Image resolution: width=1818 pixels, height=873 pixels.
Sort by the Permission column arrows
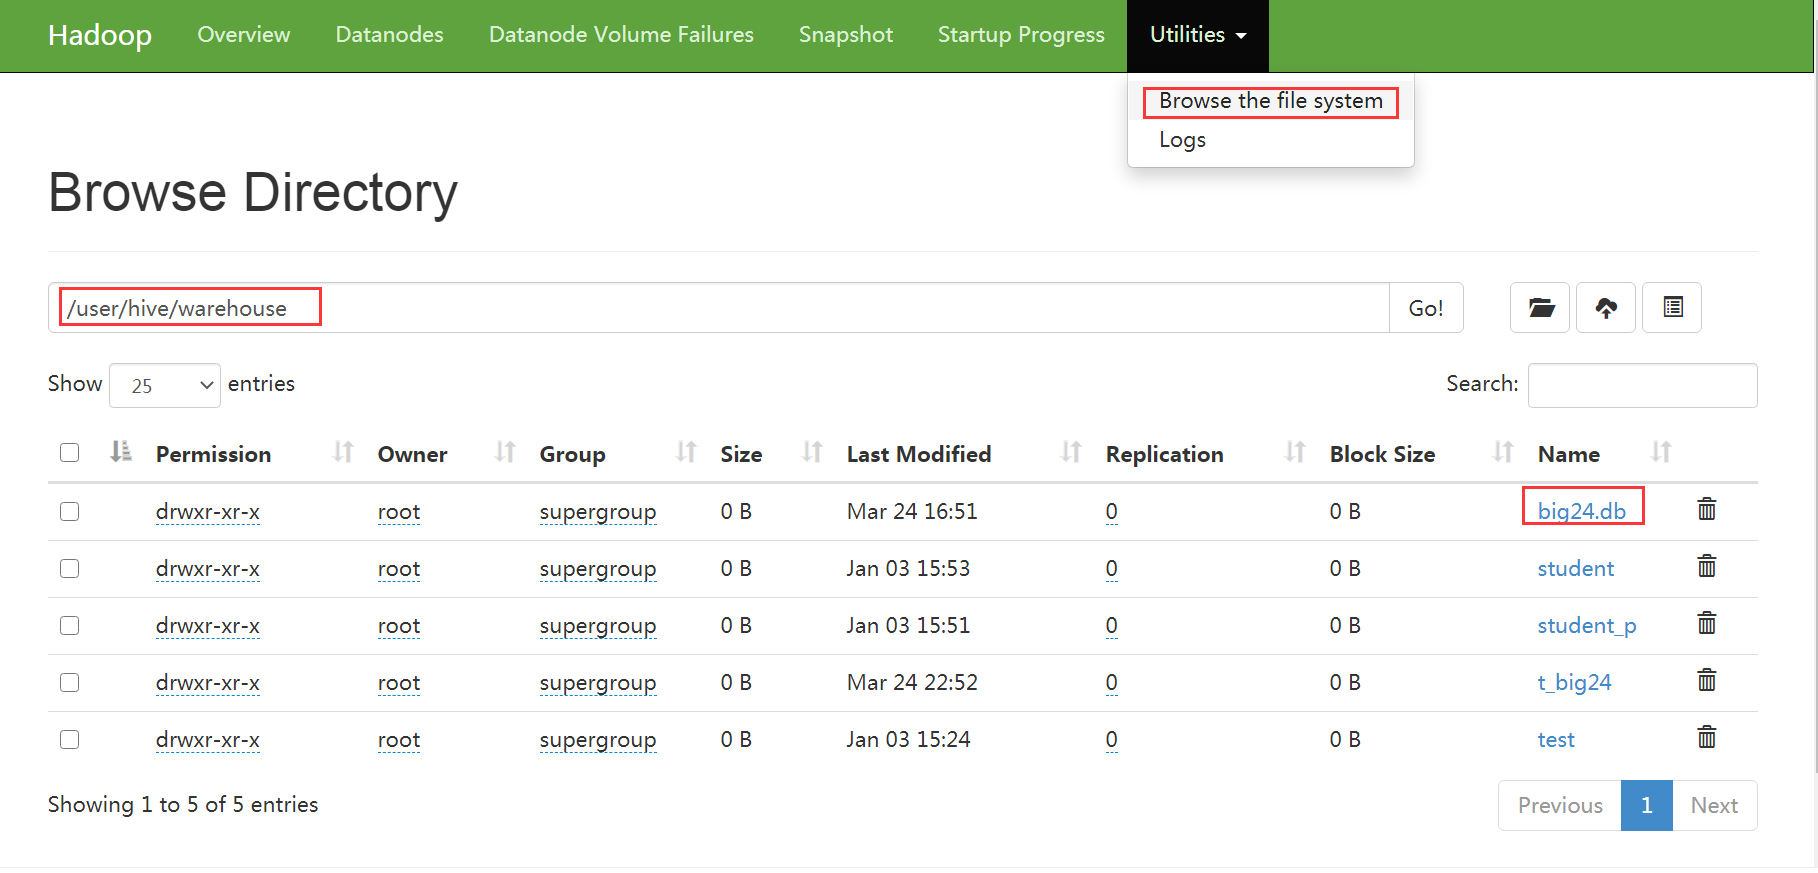coord(343,453)
